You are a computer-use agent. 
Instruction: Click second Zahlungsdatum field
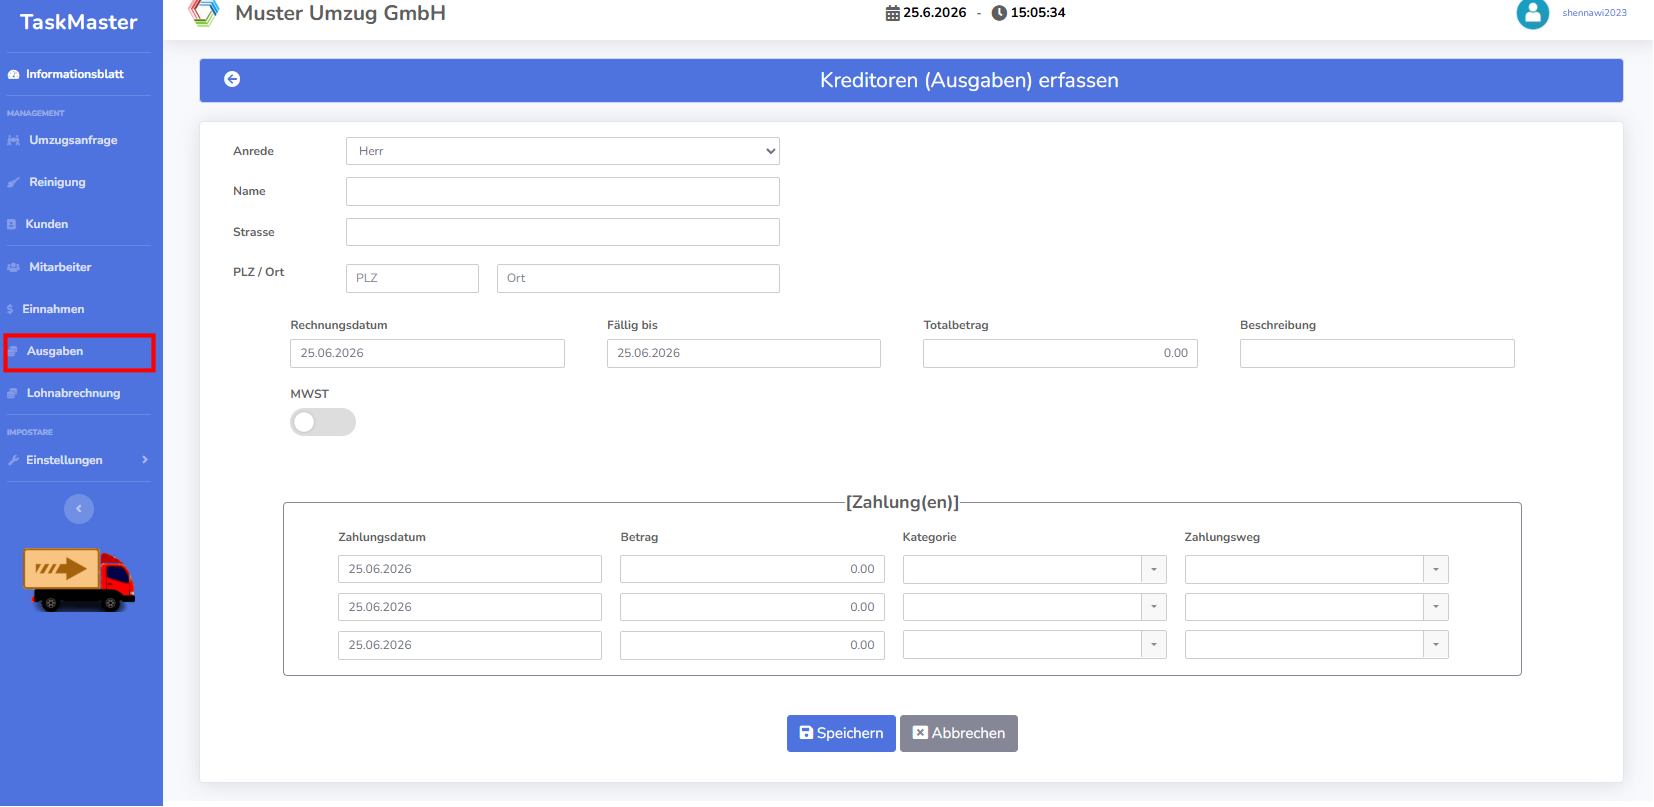470,607
